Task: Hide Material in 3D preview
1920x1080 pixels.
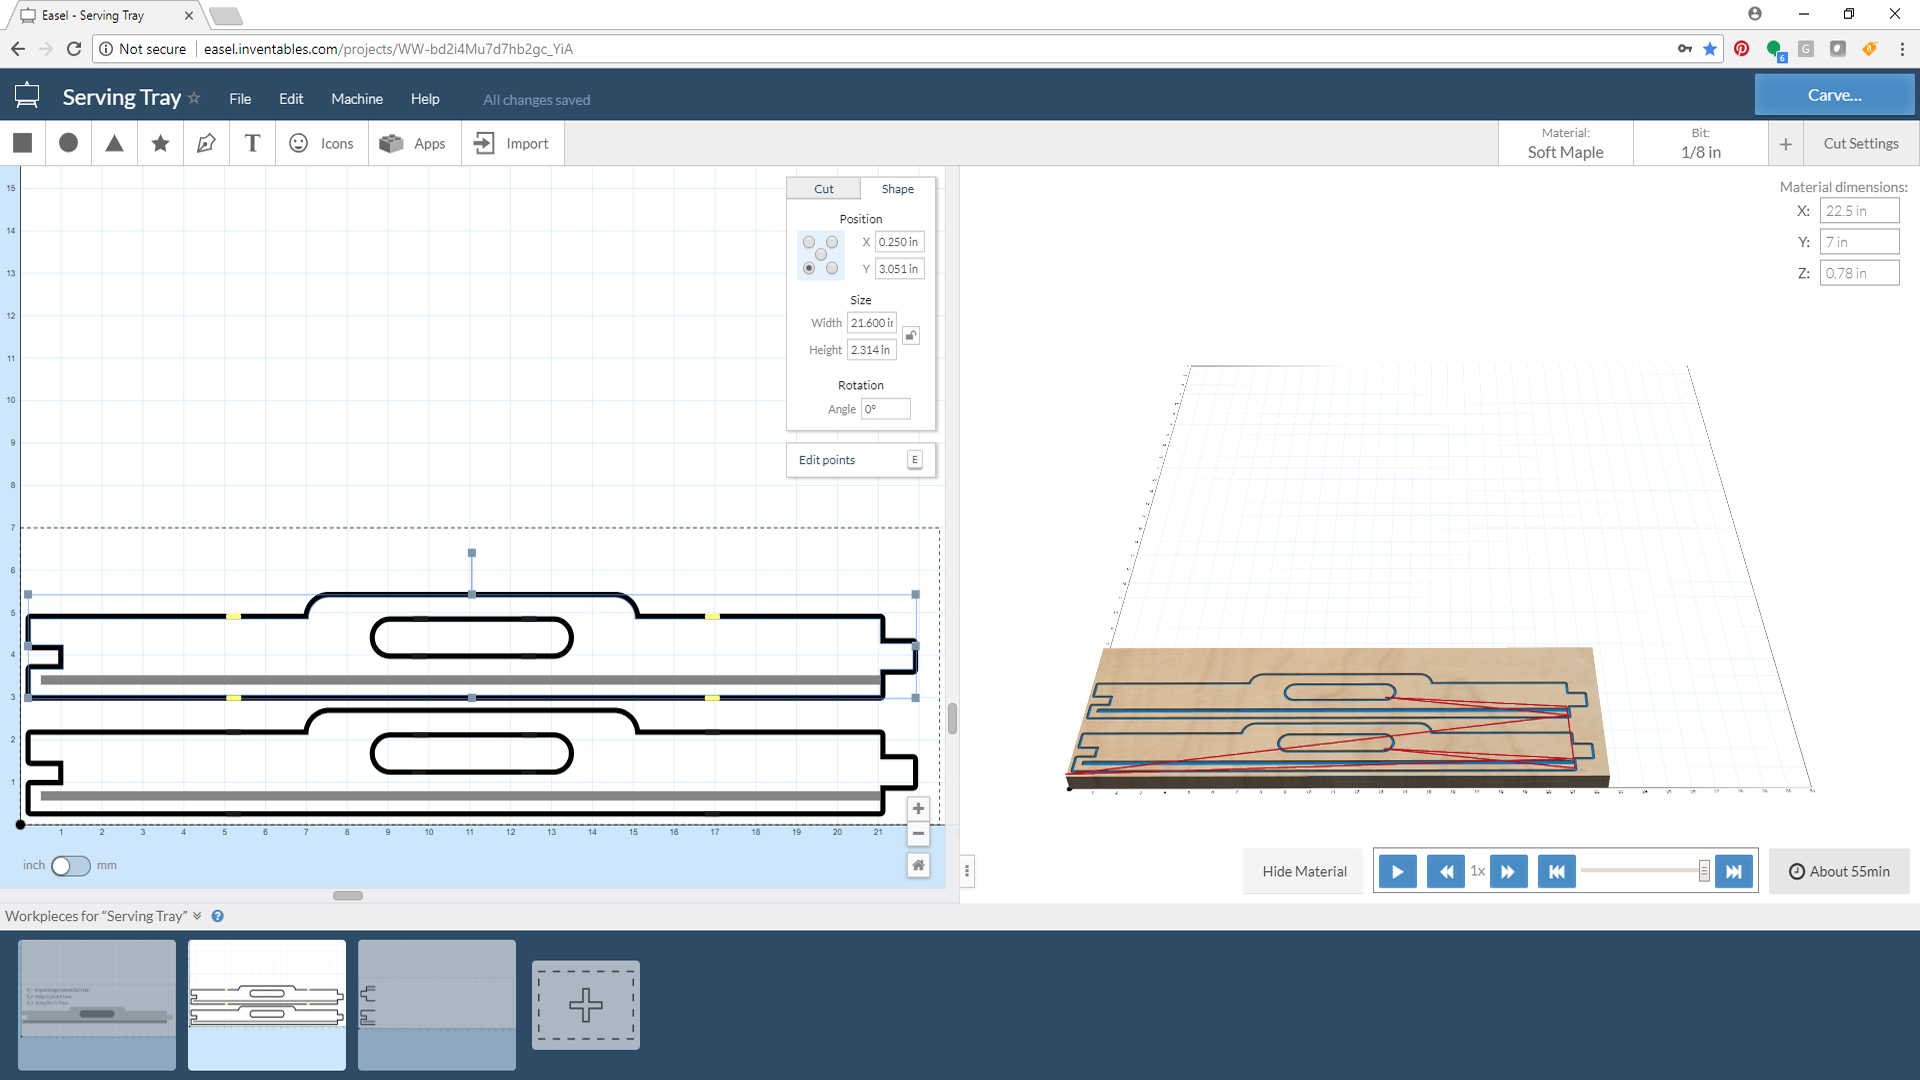Action: [1303, 870]
